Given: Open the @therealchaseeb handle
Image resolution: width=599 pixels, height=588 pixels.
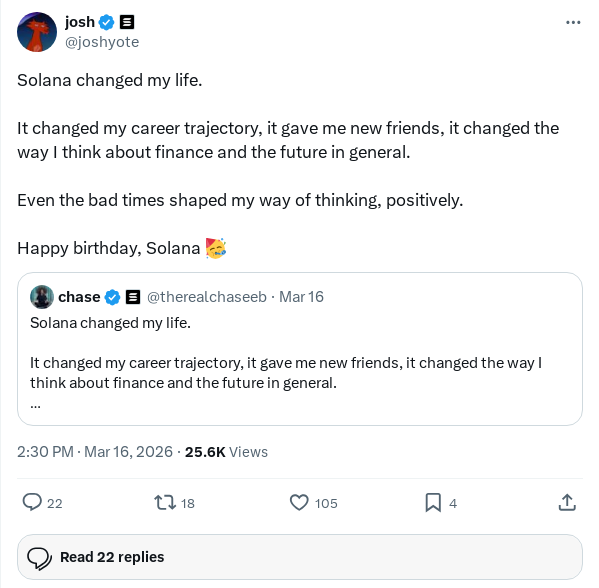Looking at the screenshot, I should click(207, 297).
